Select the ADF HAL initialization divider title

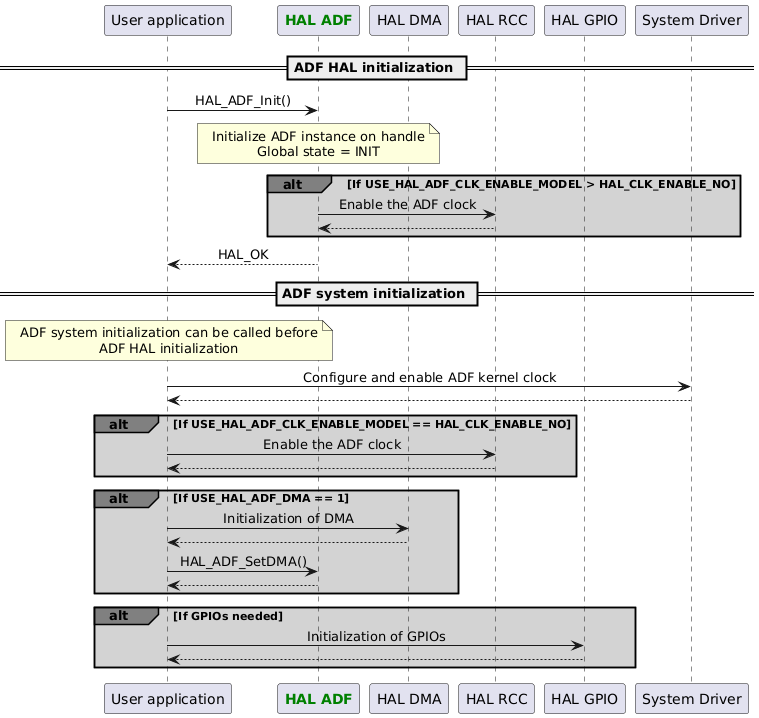coord(377,68)
